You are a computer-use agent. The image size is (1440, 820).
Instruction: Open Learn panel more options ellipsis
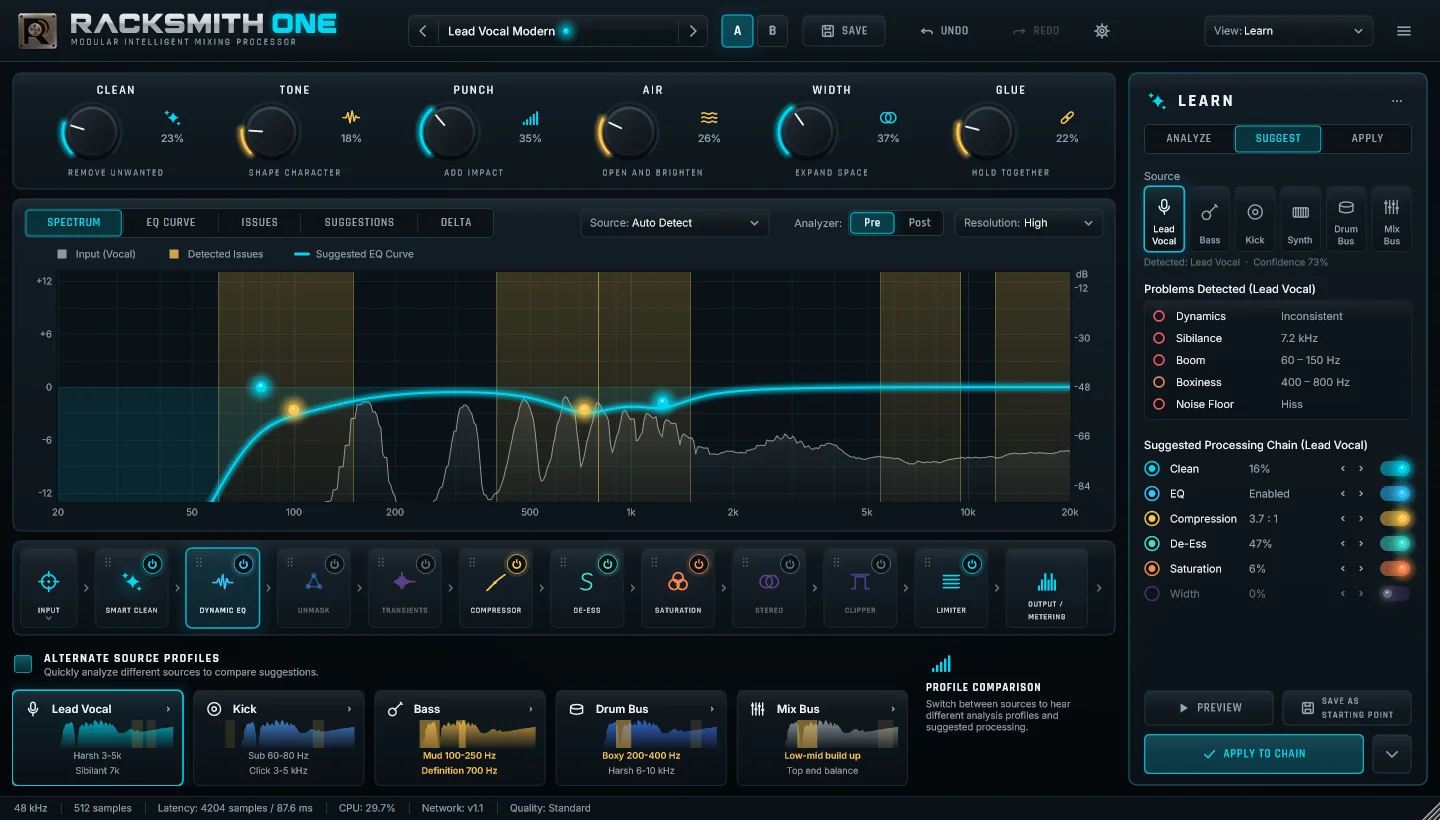pos(1397,101)
